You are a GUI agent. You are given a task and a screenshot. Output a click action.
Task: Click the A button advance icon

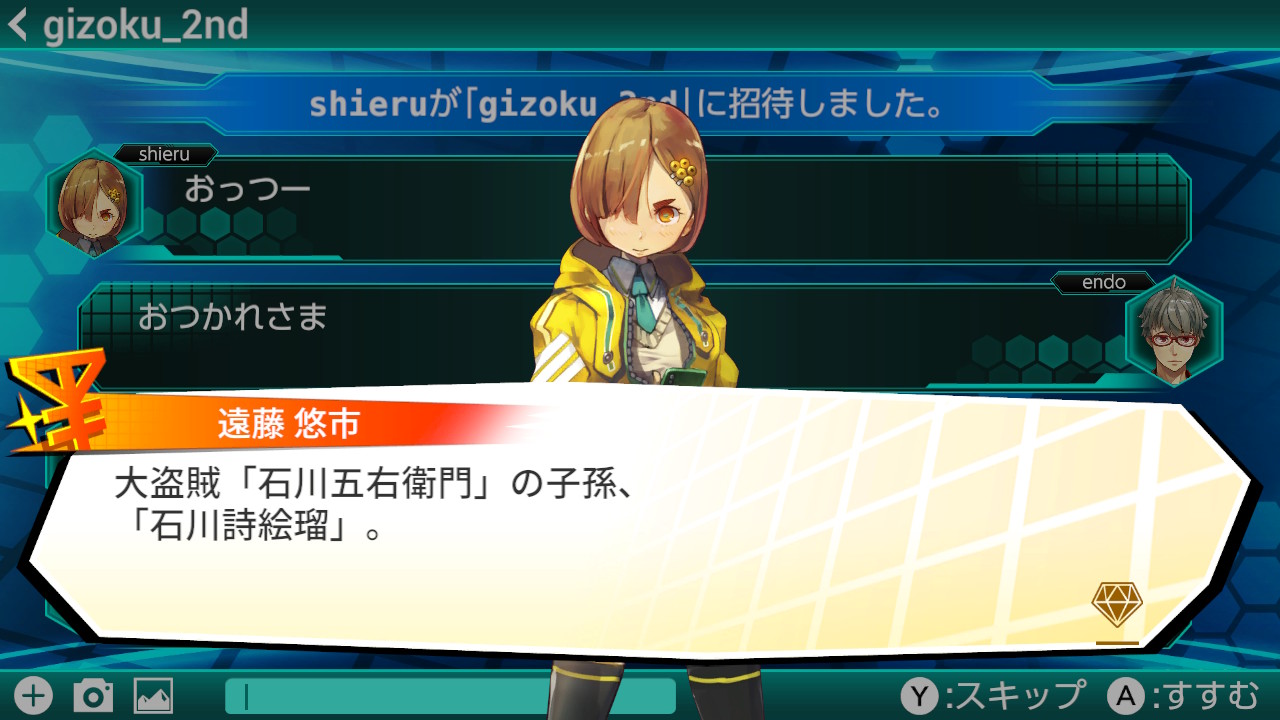[x=1126, y=695]
